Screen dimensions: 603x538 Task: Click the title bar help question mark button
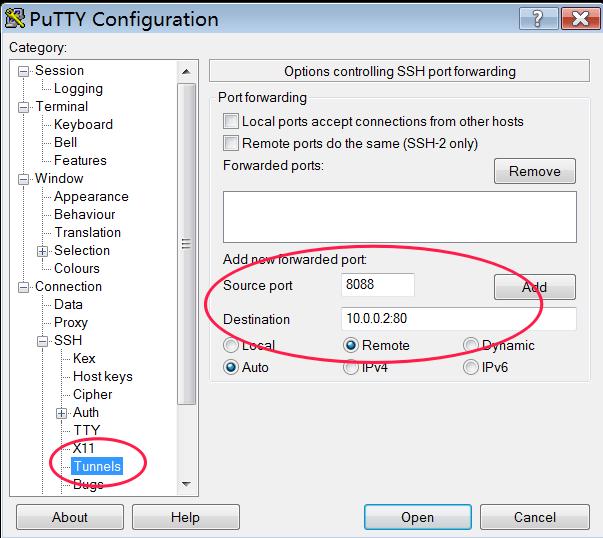pyautogui.click(x=538, y=18)
